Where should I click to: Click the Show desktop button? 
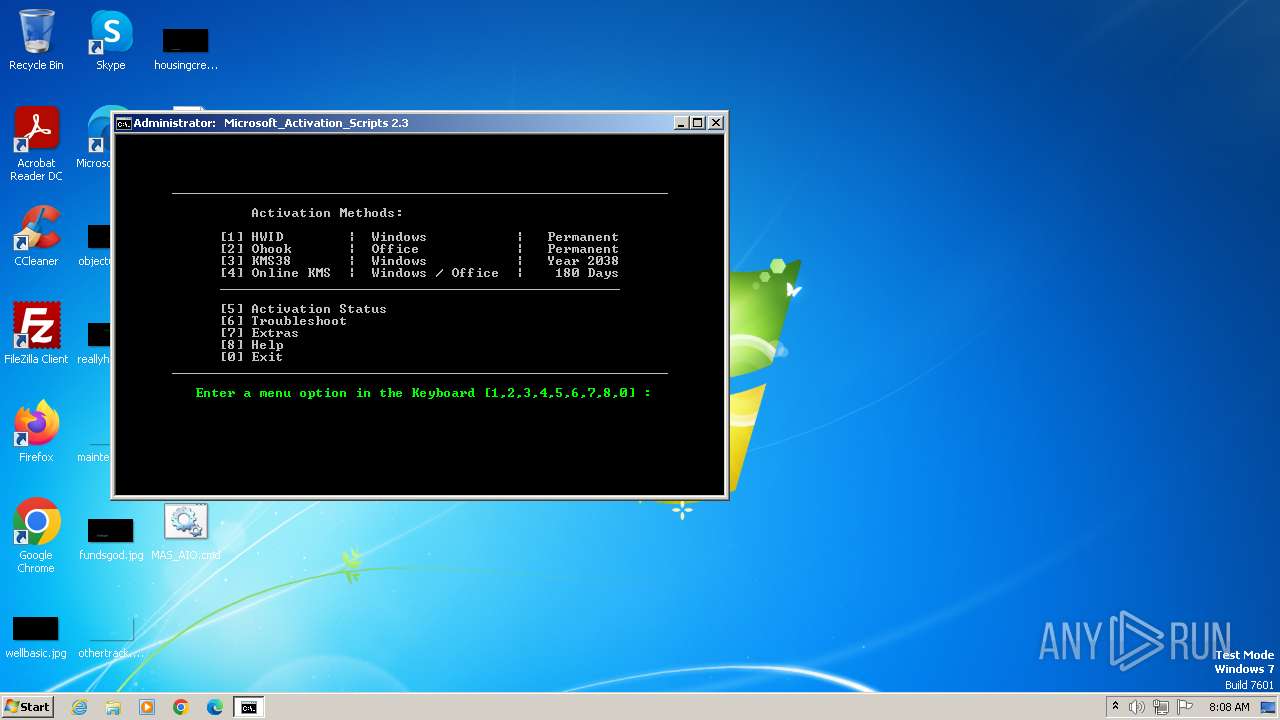point(1269,707)
